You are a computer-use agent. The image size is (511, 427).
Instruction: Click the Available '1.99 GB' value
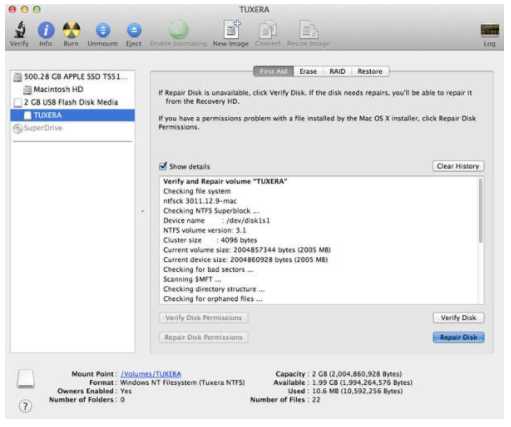[362, 382]
